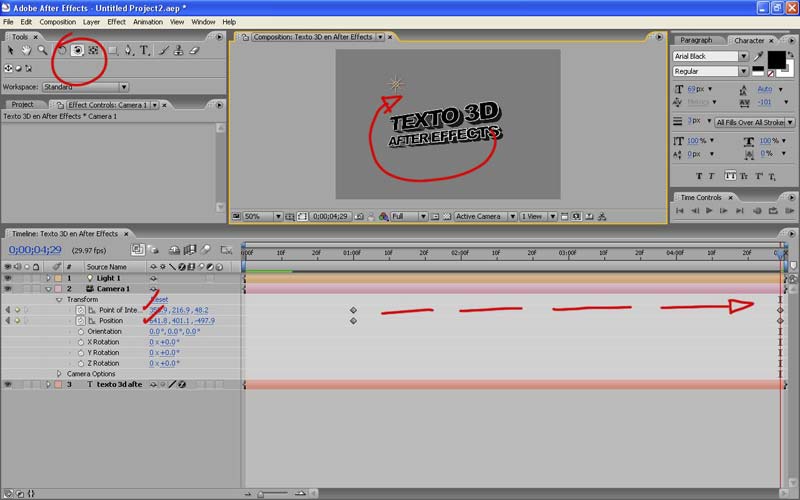This screenshot has width=800, height=500.
Task: Click the Show Channel RGB icon
Action: (x=383, y=216)
